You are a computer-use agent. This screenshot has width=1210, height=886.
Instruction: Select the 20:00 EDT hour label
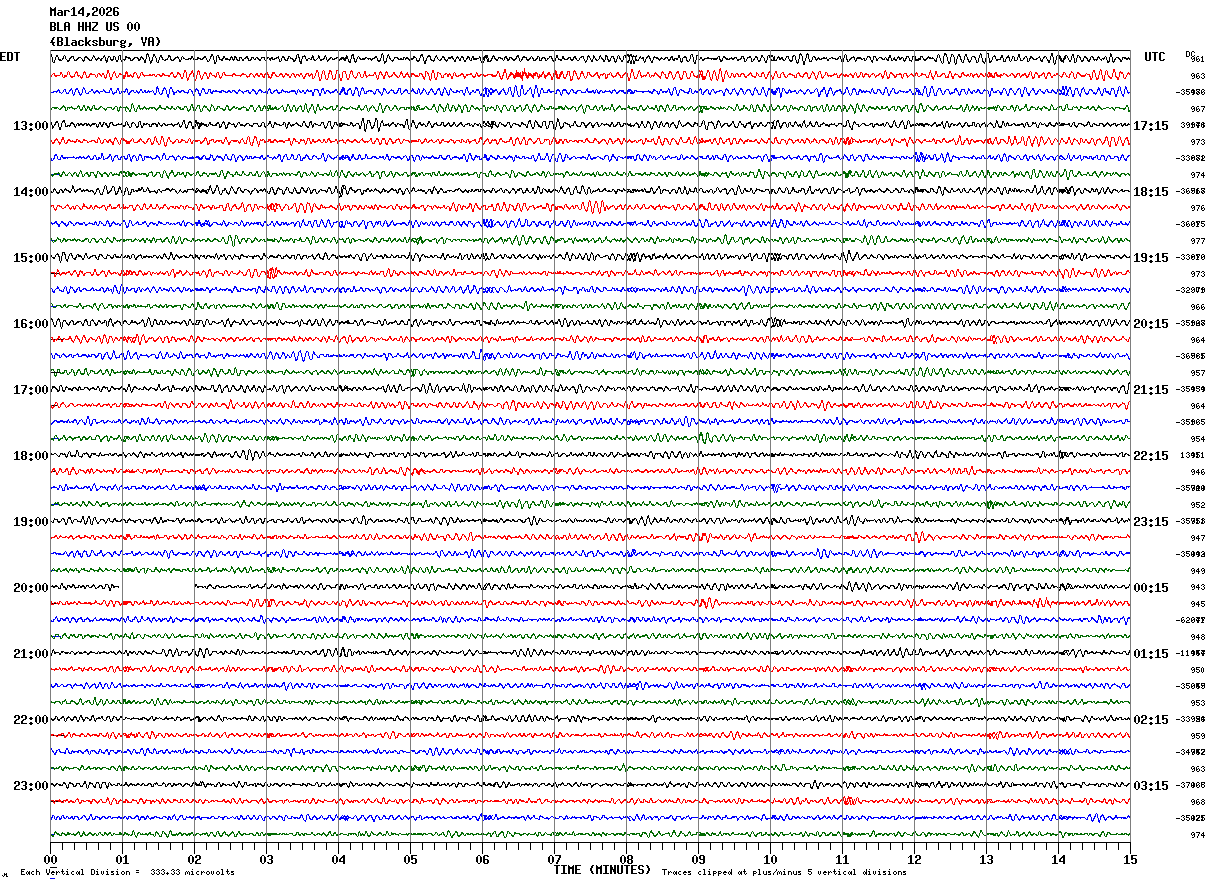(30, 588)
